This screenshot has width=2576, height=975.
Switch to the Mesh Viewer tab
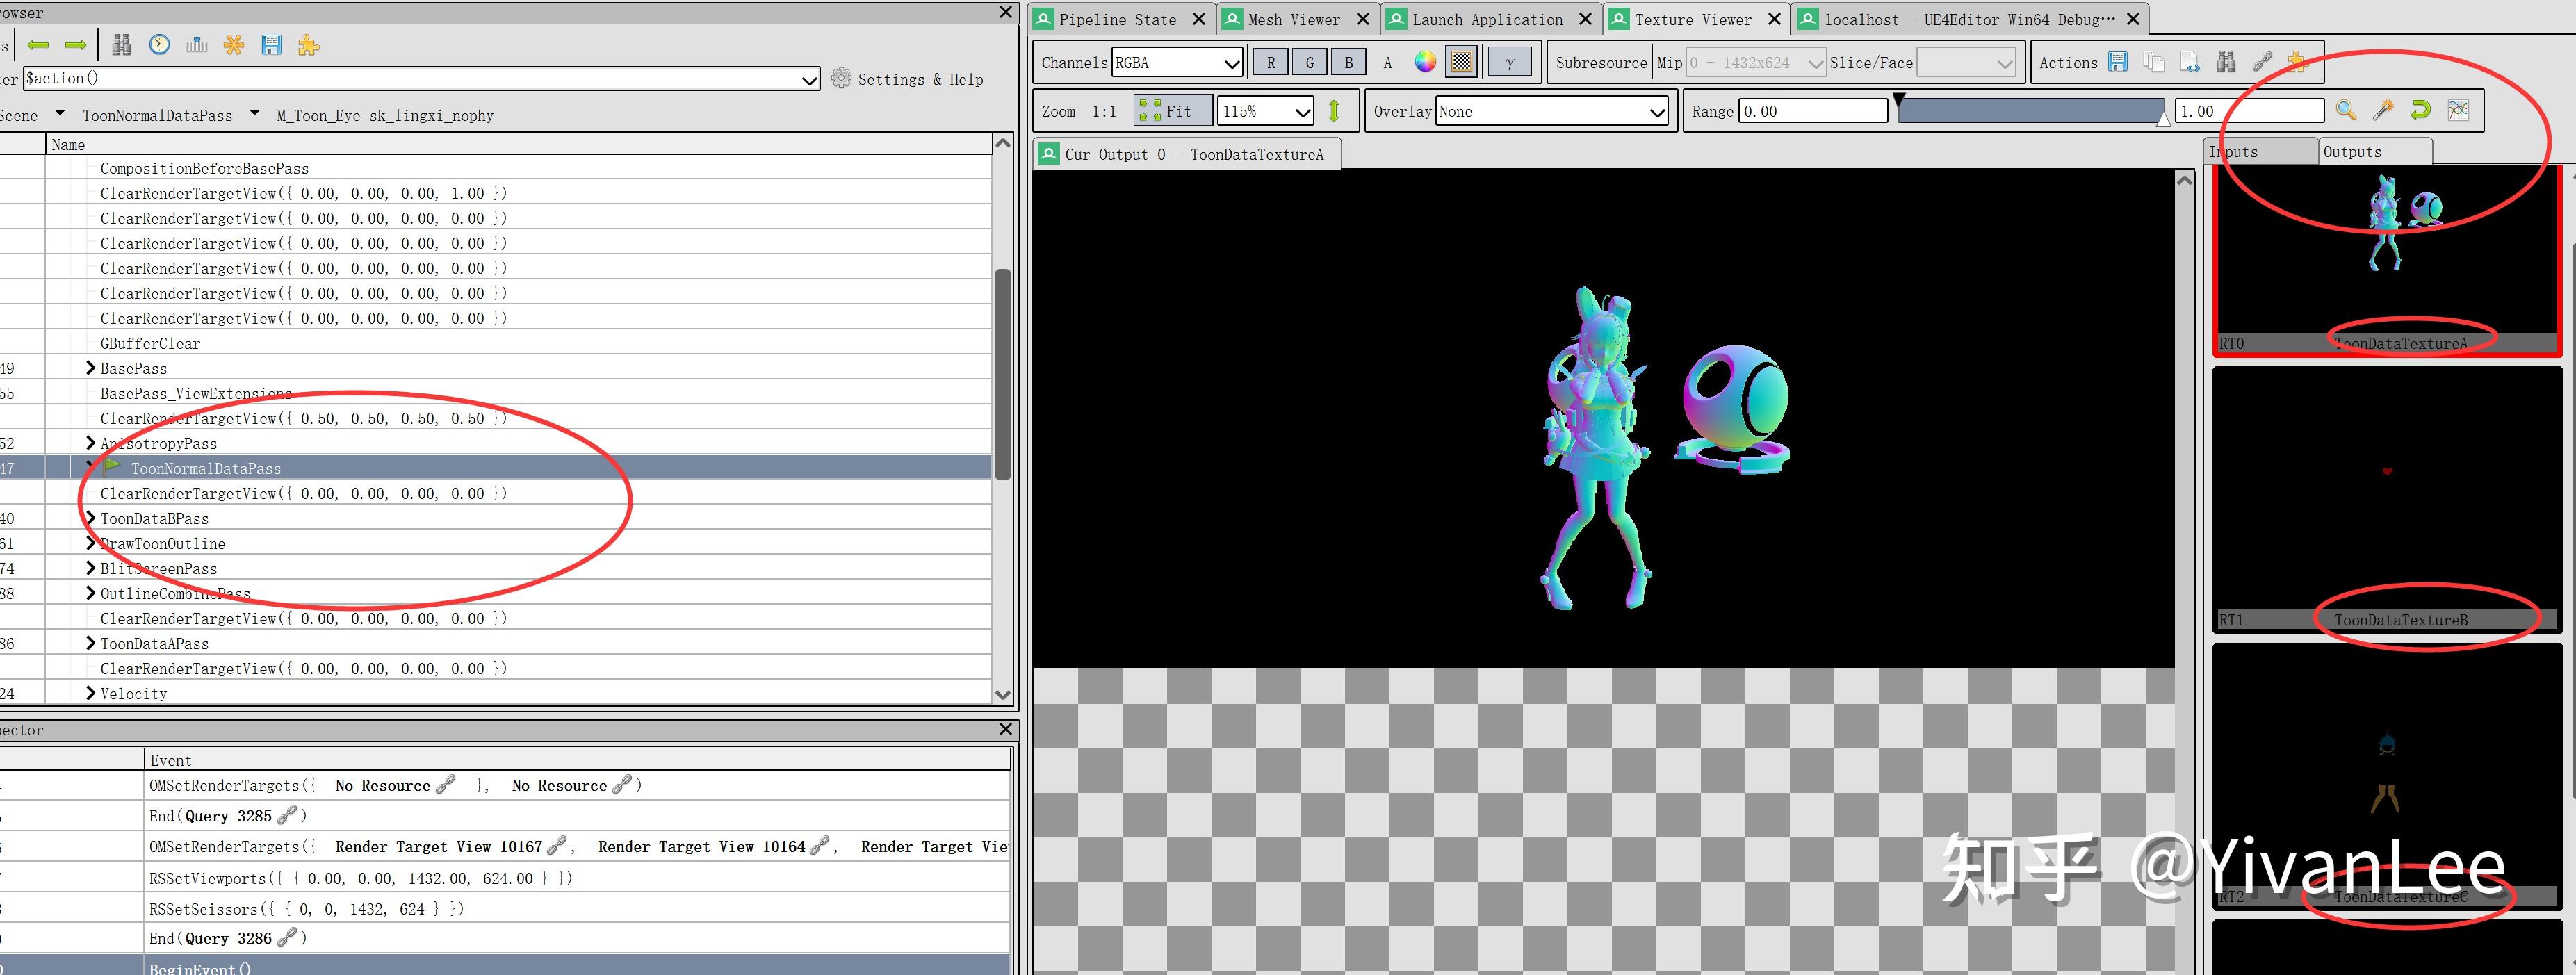1294,19
